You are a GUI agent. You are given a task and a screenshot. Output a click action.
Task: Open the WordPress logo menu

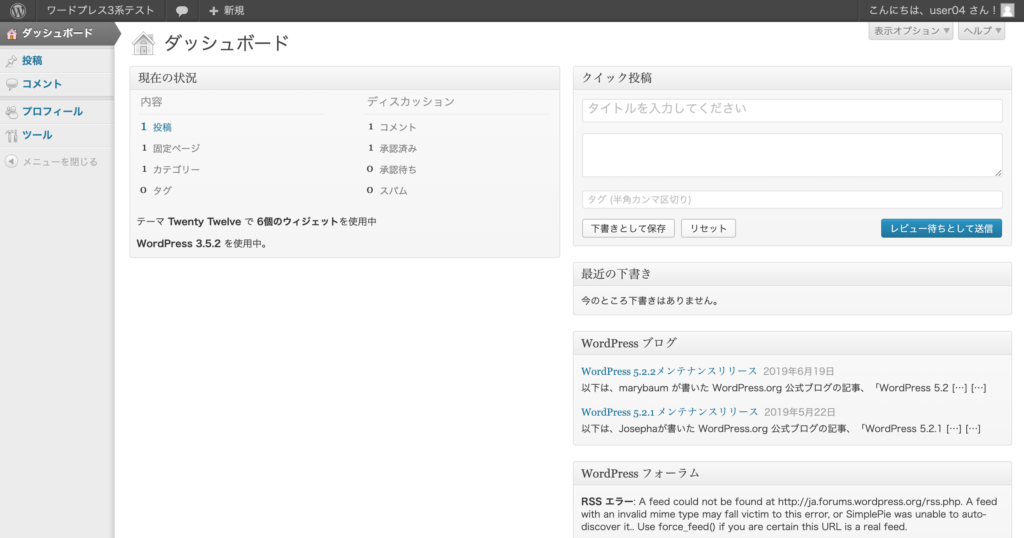pyautogui.click(x=18, y=10)
